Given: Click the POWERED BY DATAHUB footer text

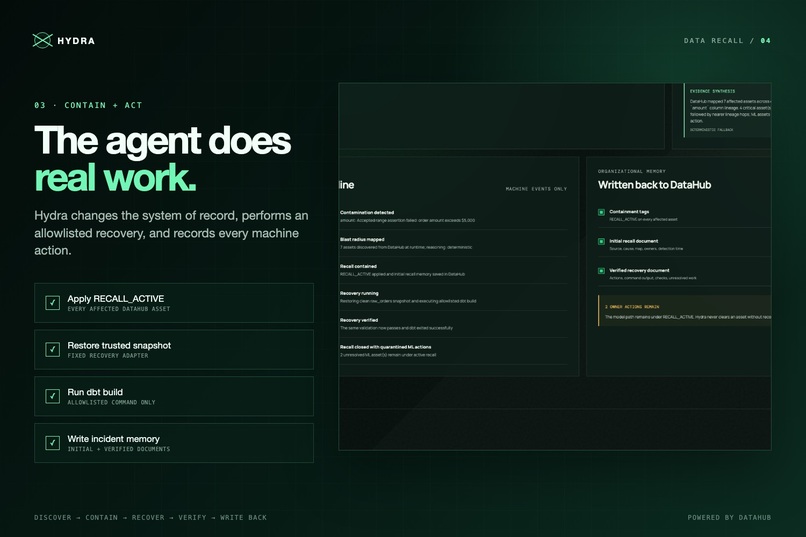Looking at the screenshot, I should tap(729, 517).
